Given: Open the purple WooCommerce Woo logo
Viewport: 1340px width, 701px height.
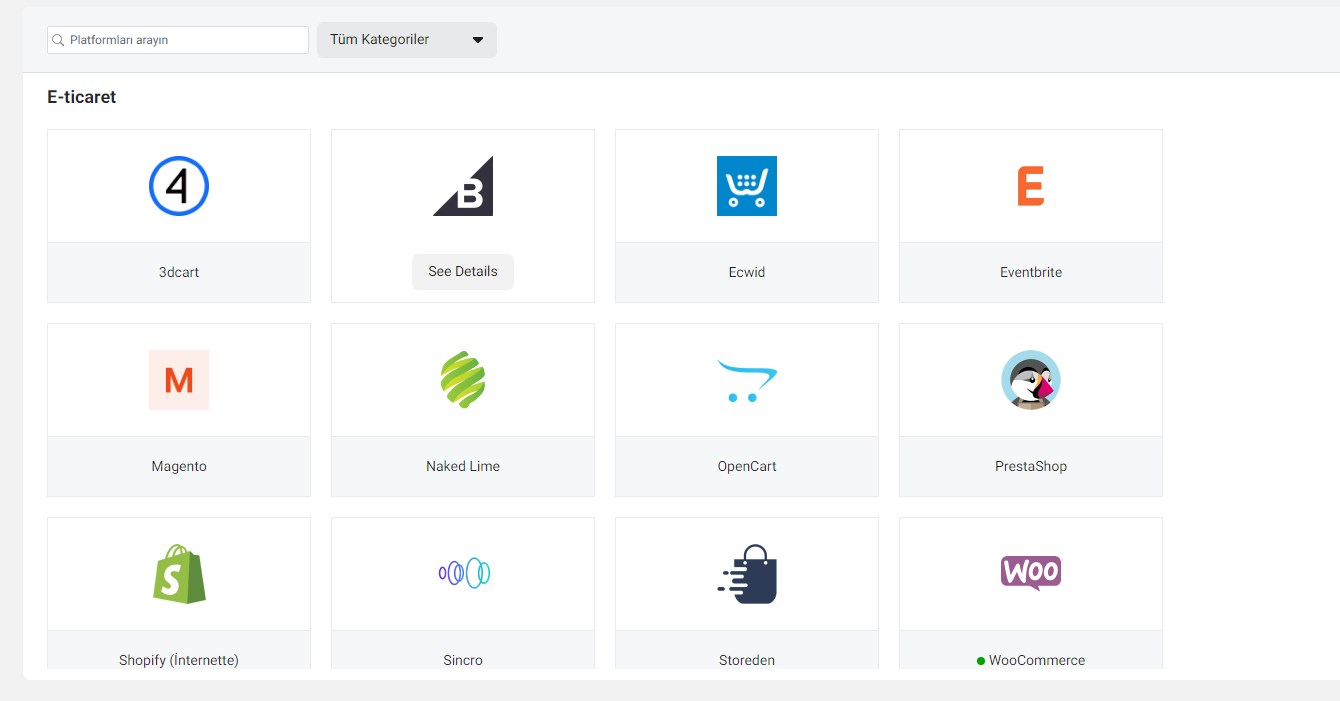Looking at the screenshot, I should coord(1031,573).
